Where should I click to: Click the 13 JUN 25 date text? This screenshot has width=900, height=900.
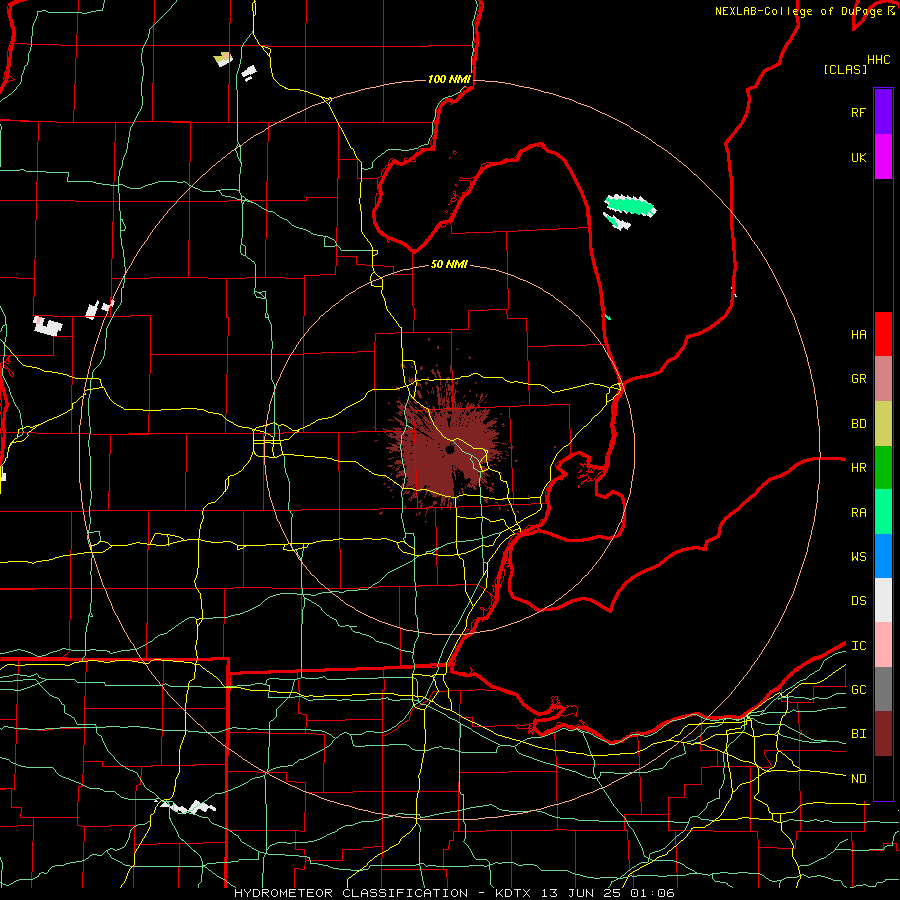581,893
